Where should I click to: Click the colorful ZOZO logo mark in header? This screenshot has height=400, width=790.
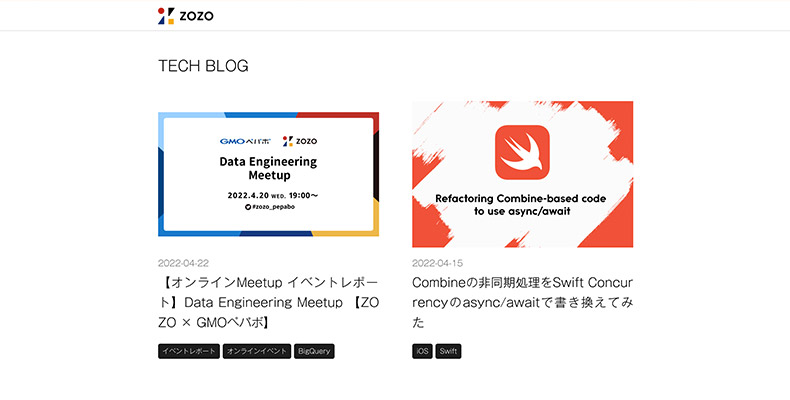[x=166, y=16]
